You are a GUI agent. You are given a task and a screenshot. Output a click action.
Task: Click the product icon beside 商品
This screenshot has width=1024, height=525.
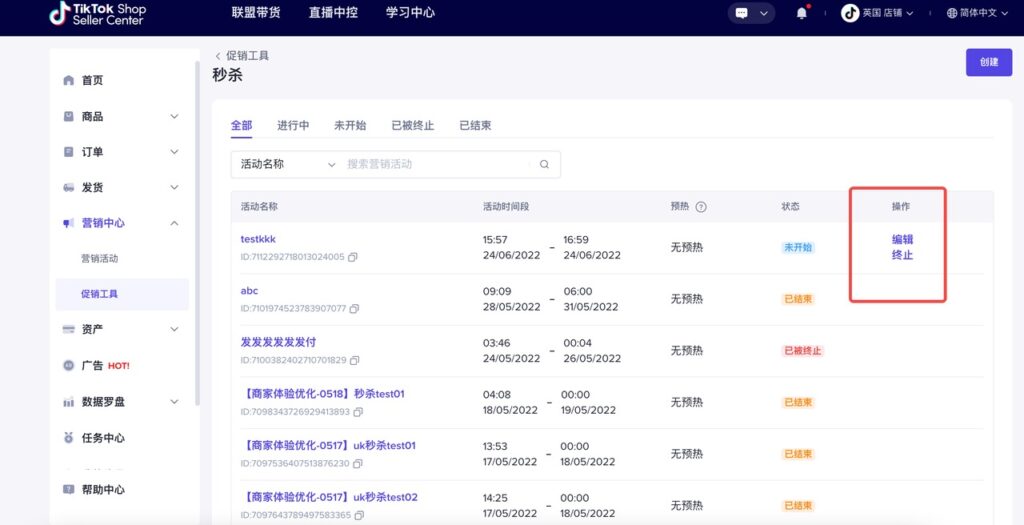[x=69, y=116]
